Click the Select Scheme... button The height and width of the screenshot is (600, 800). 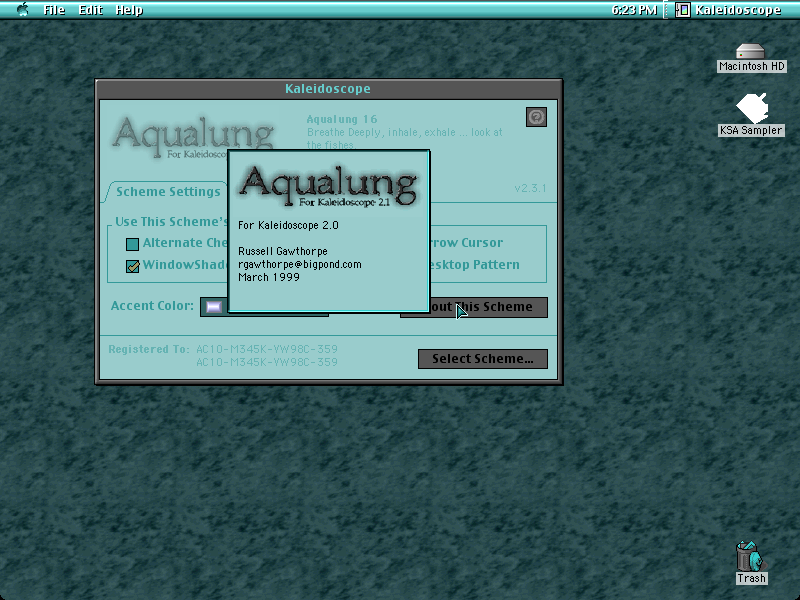pyautogui.click(x=483, y=359)
